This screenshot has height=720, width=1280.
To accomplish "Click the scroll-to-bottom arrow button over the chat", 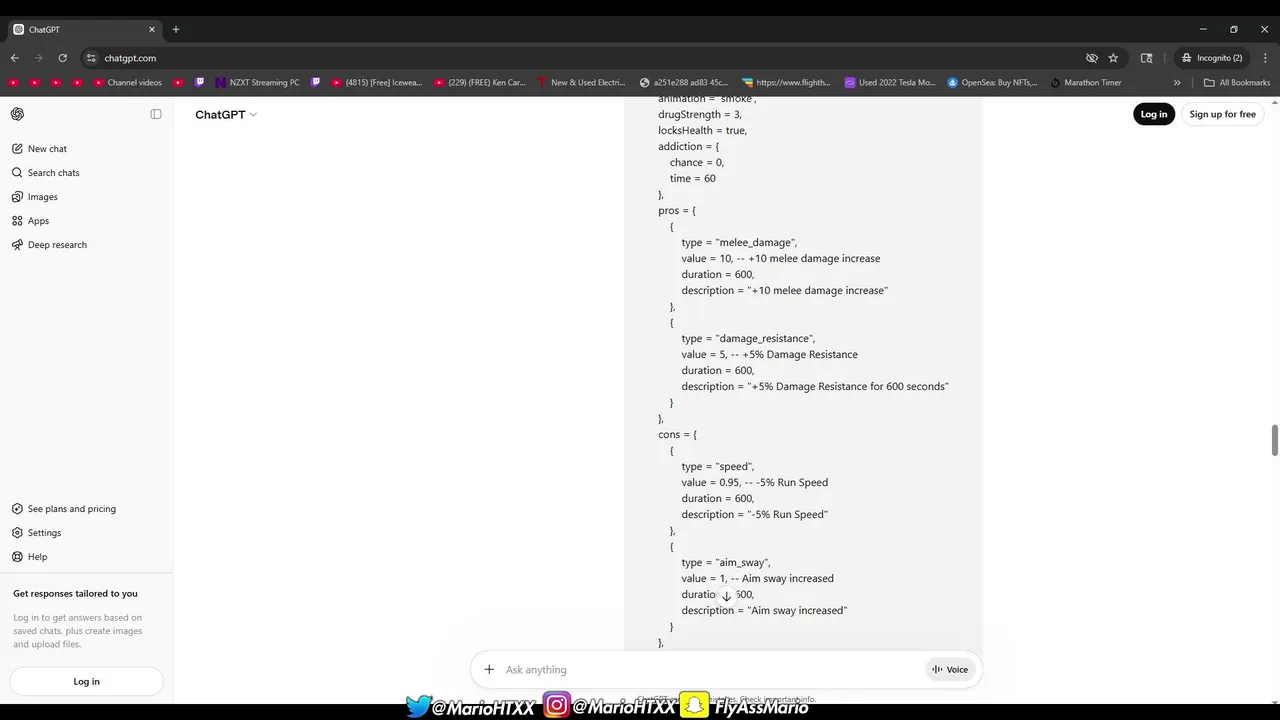I will [727, 596].
